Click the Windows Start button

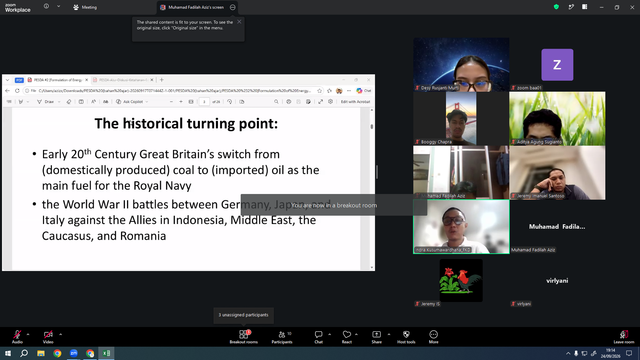(8, 353)
